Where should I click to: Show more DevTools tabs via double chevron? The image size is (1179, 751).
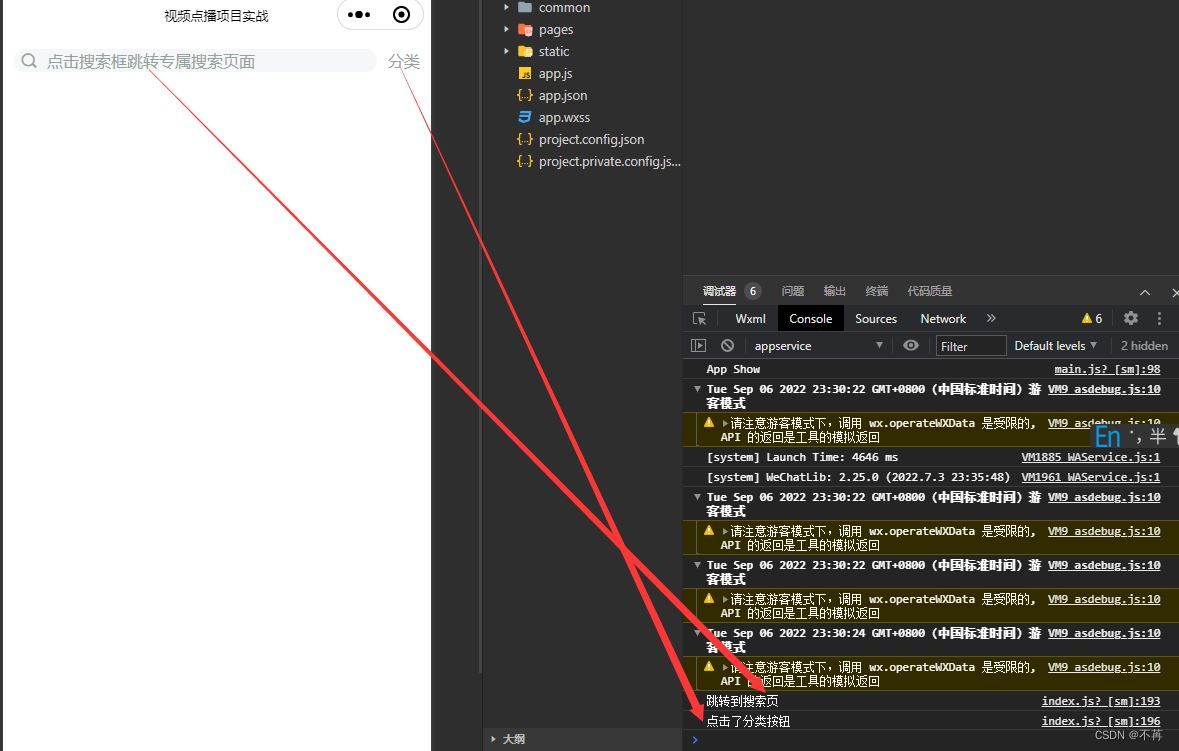click(991, 318)
